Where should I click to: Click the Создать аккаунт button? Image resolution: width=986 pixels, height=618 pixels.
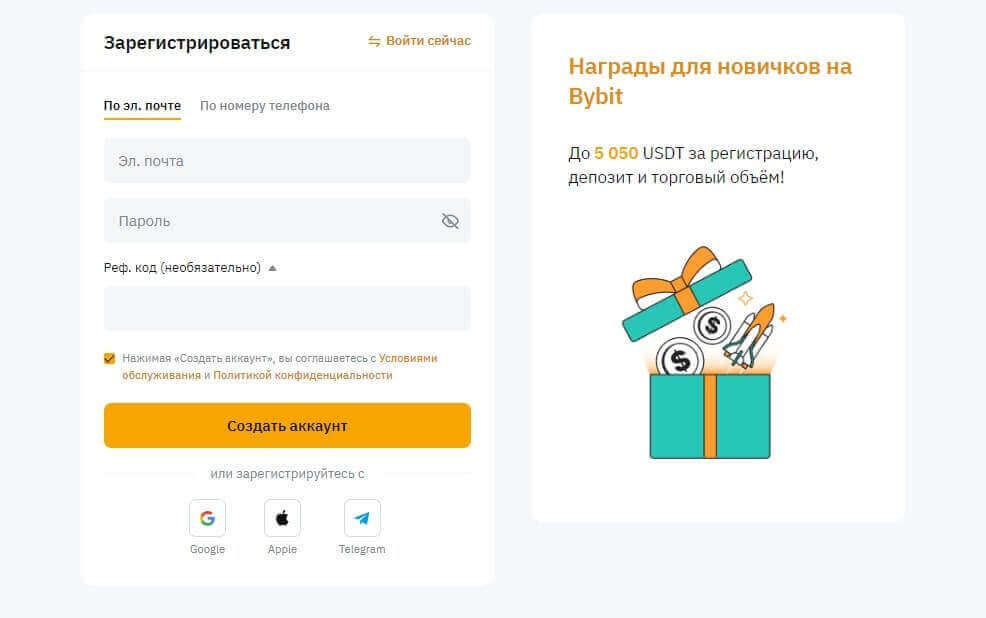287,426
